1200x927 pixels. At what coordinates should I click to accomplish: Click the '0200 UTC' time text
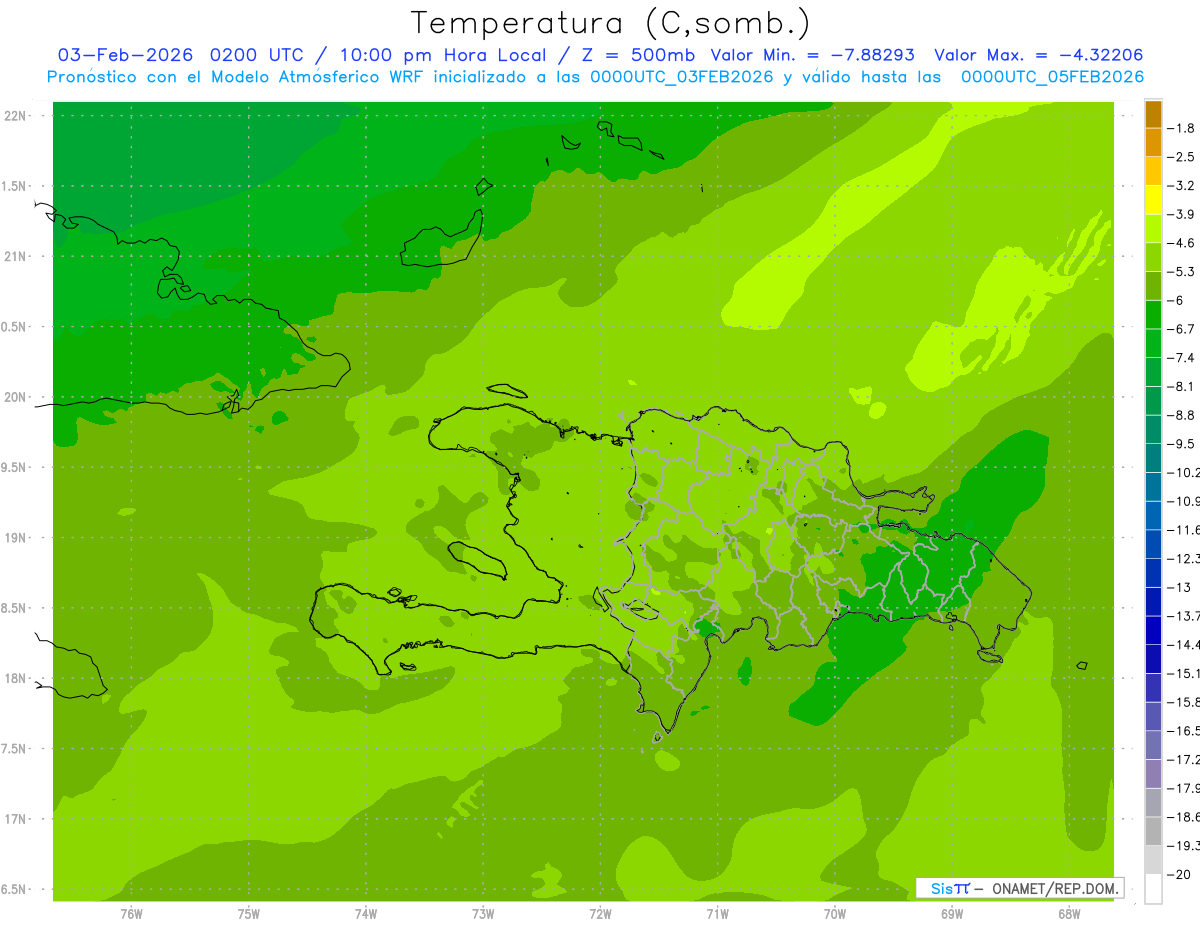point(257,55)
